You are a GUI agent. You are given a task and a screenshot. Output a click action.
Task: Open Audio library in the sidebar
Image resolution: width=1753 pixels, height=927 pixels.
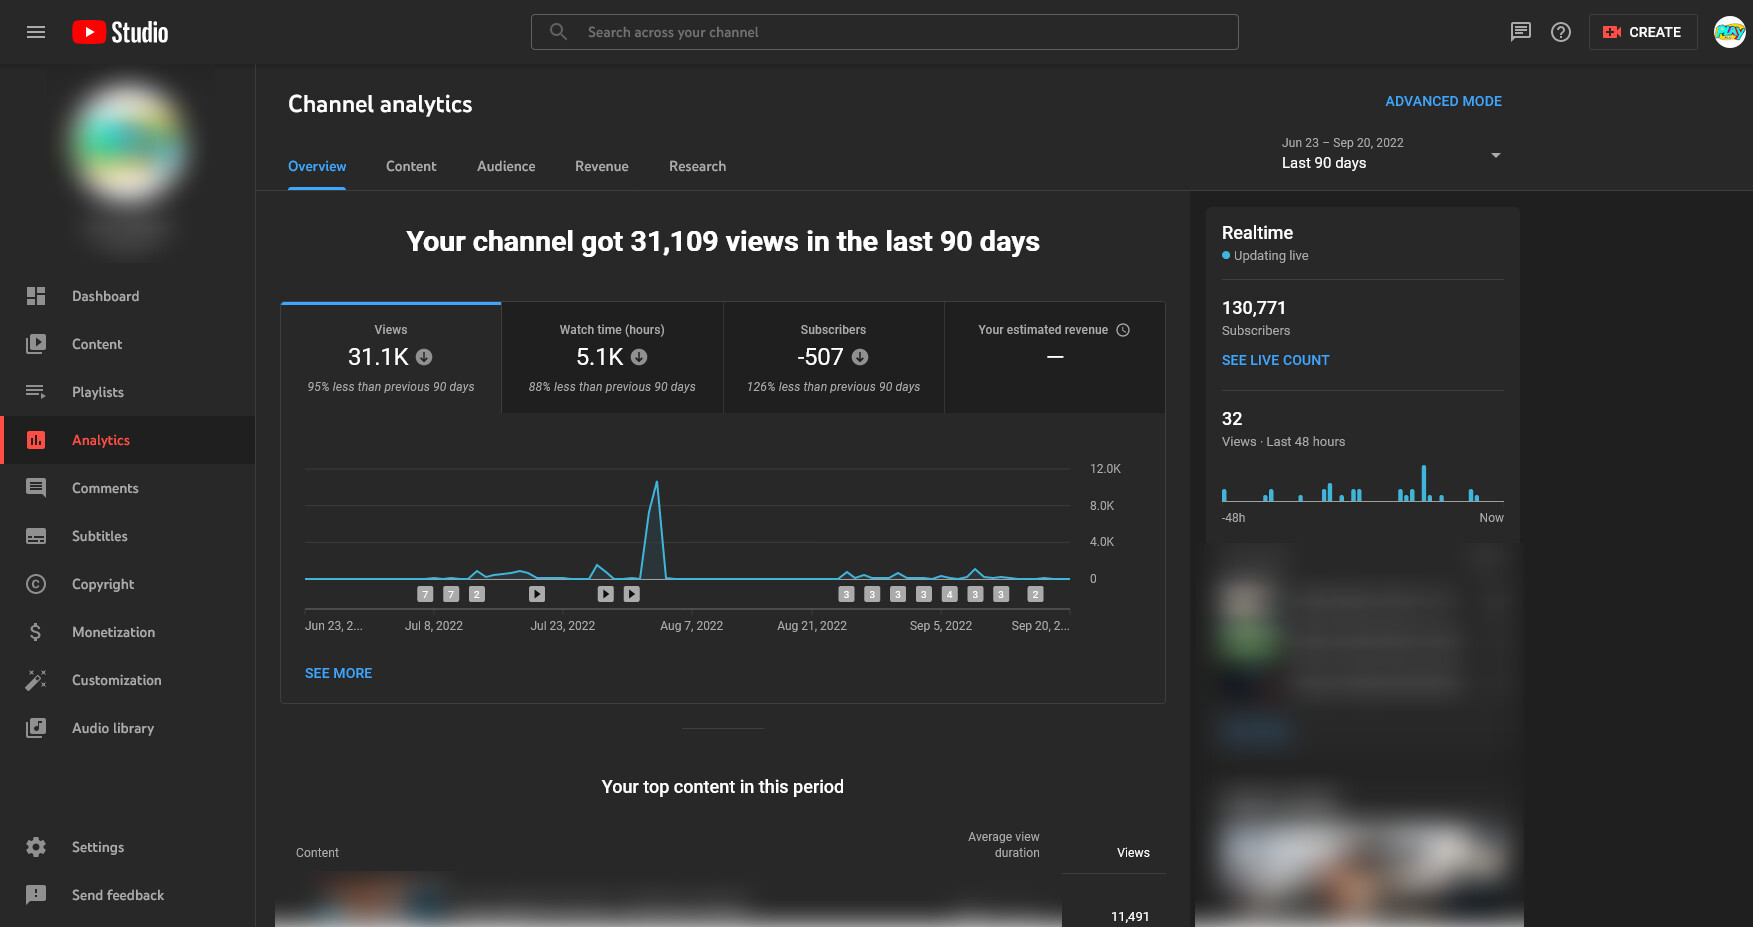(x=112, y=728)
